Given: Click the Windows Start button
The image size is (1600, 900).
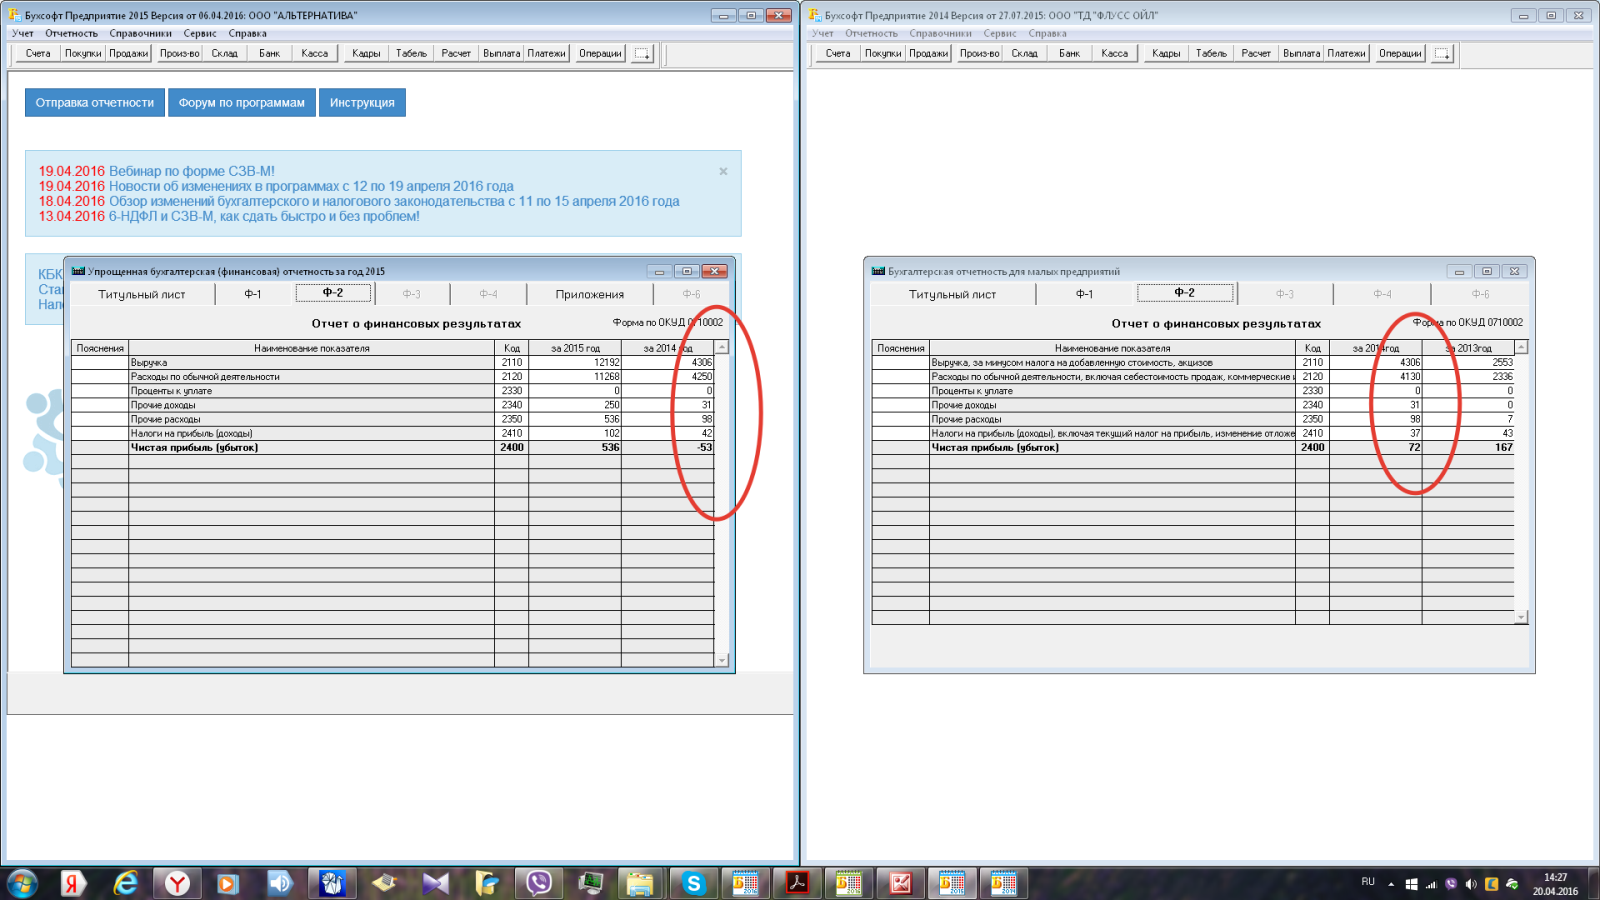Looking at the screenshot, I should [22, 883].
